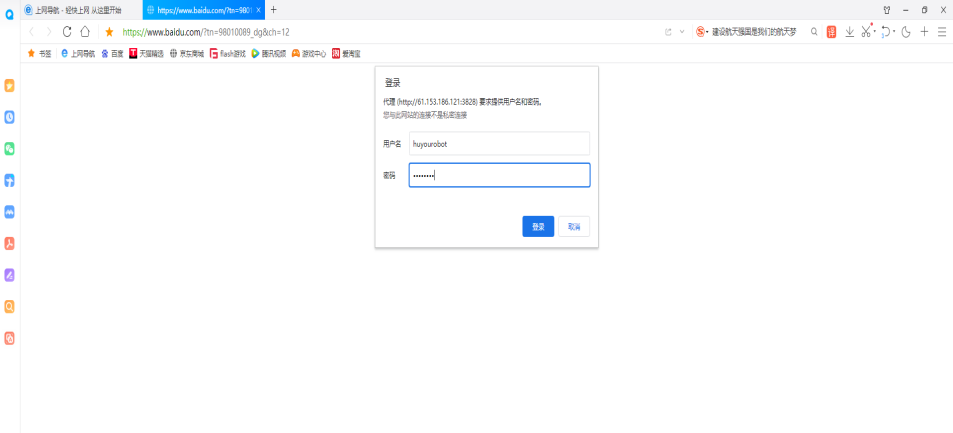
Task: Open the 书签 bookmarks button
Action: click(40, 54)
